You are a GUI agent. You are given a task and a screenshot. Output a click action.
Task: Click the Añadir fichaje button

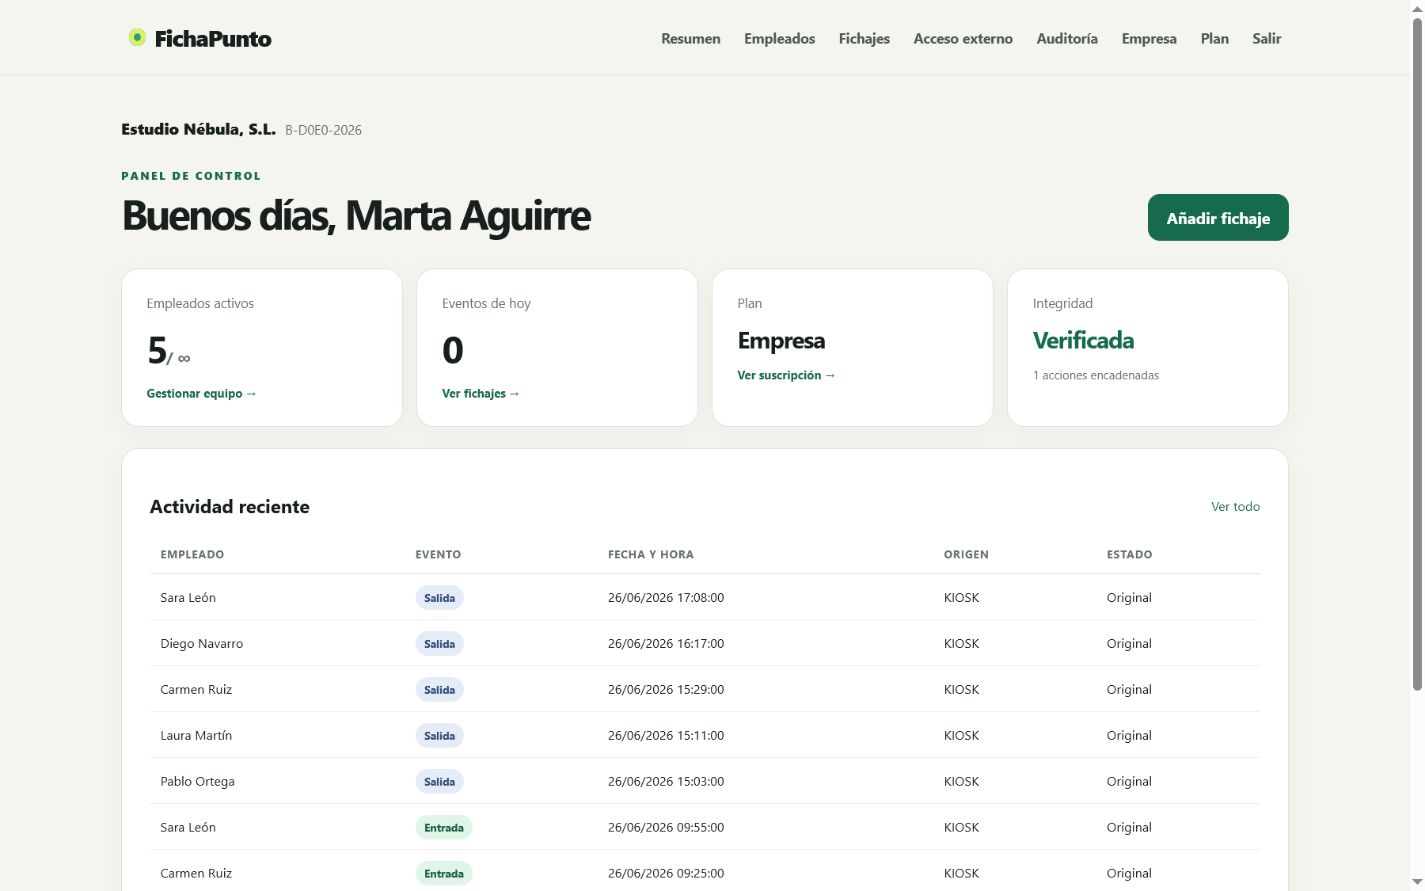tap(1218, 218)
